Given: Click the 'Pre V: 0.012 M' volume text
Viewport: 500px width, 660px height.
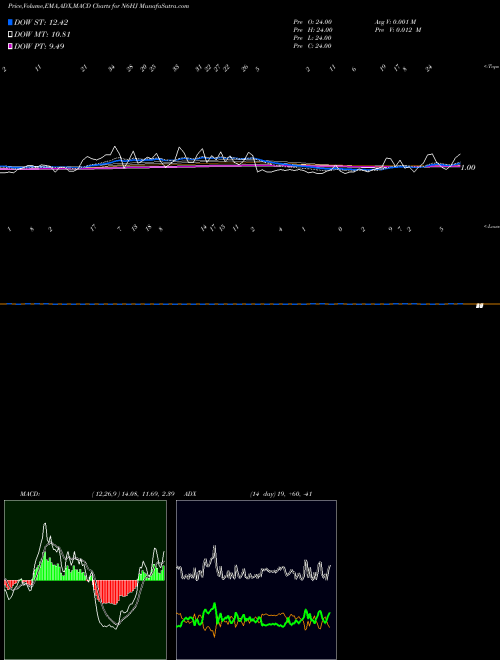Looking at the screenshot, I should point(398,30).
